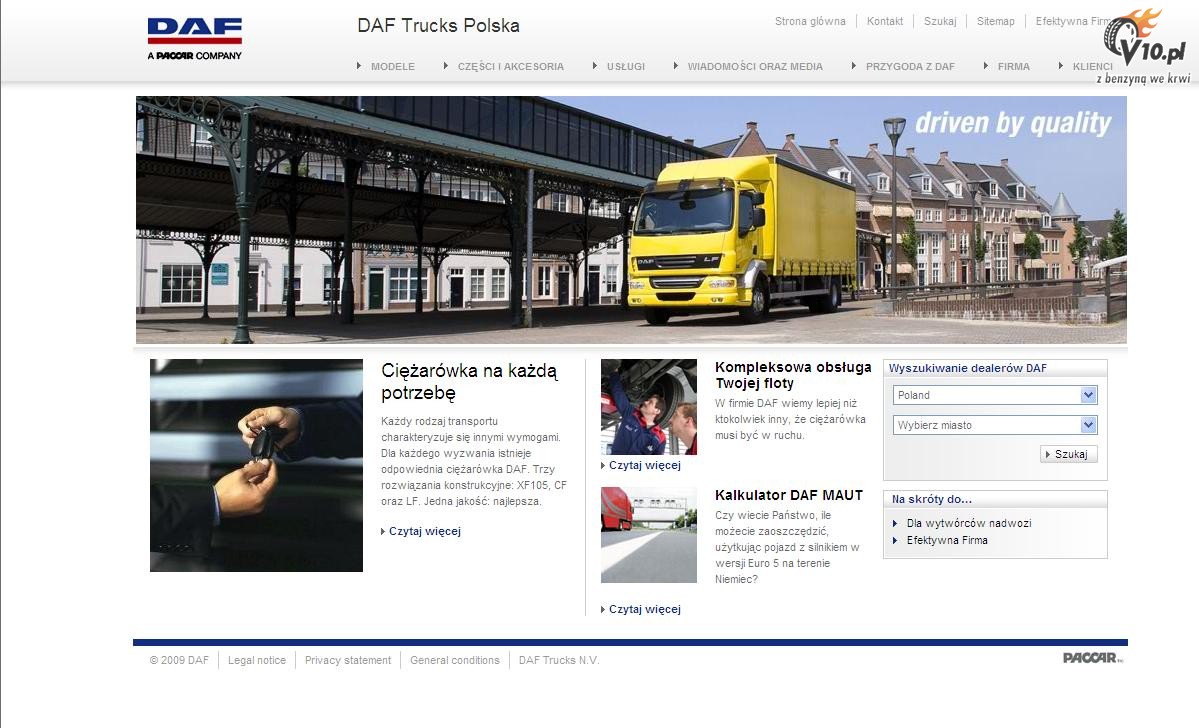Open the MODELE navigation menu

tap(392, 67)
